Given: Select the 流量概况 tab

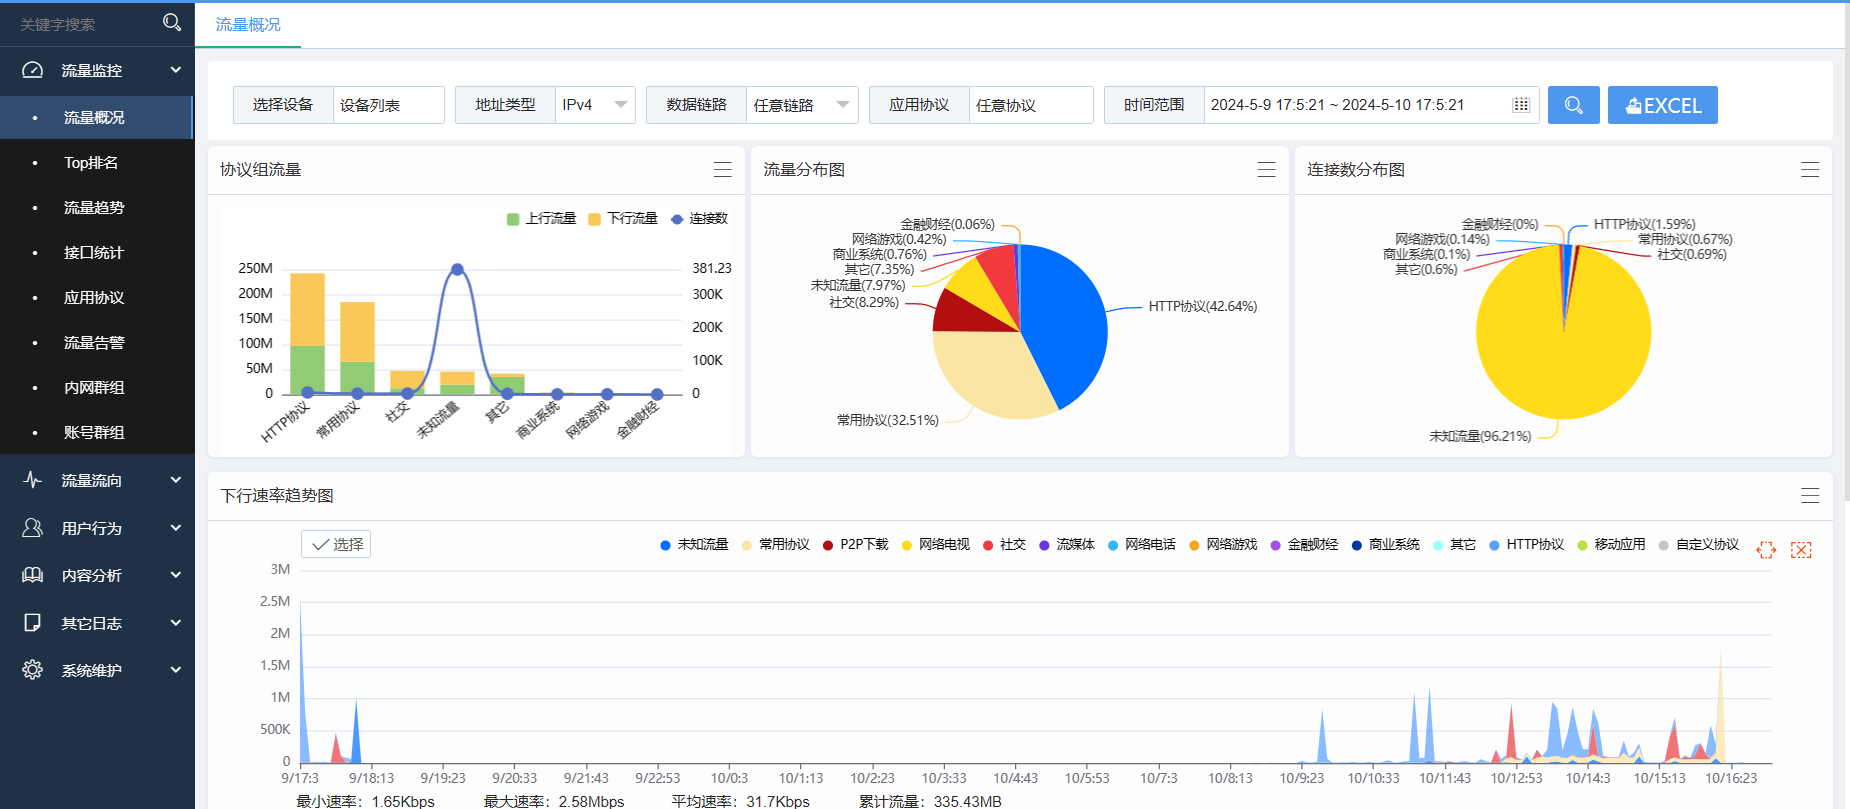Looking at the screenshot, I should [x=248, y=25].
